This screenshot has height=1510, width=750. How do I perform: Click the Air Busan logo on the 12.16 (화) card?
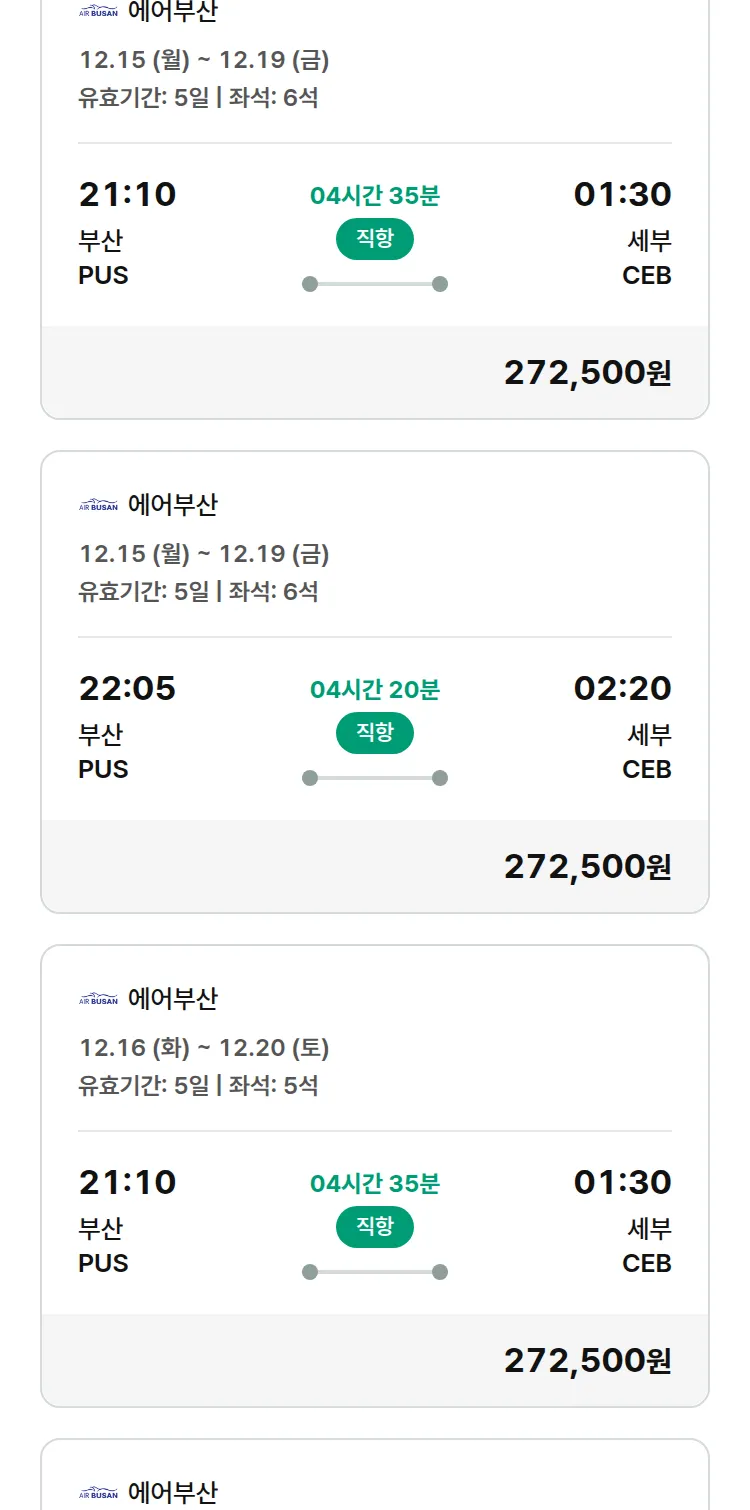(x=98, y=1000)
